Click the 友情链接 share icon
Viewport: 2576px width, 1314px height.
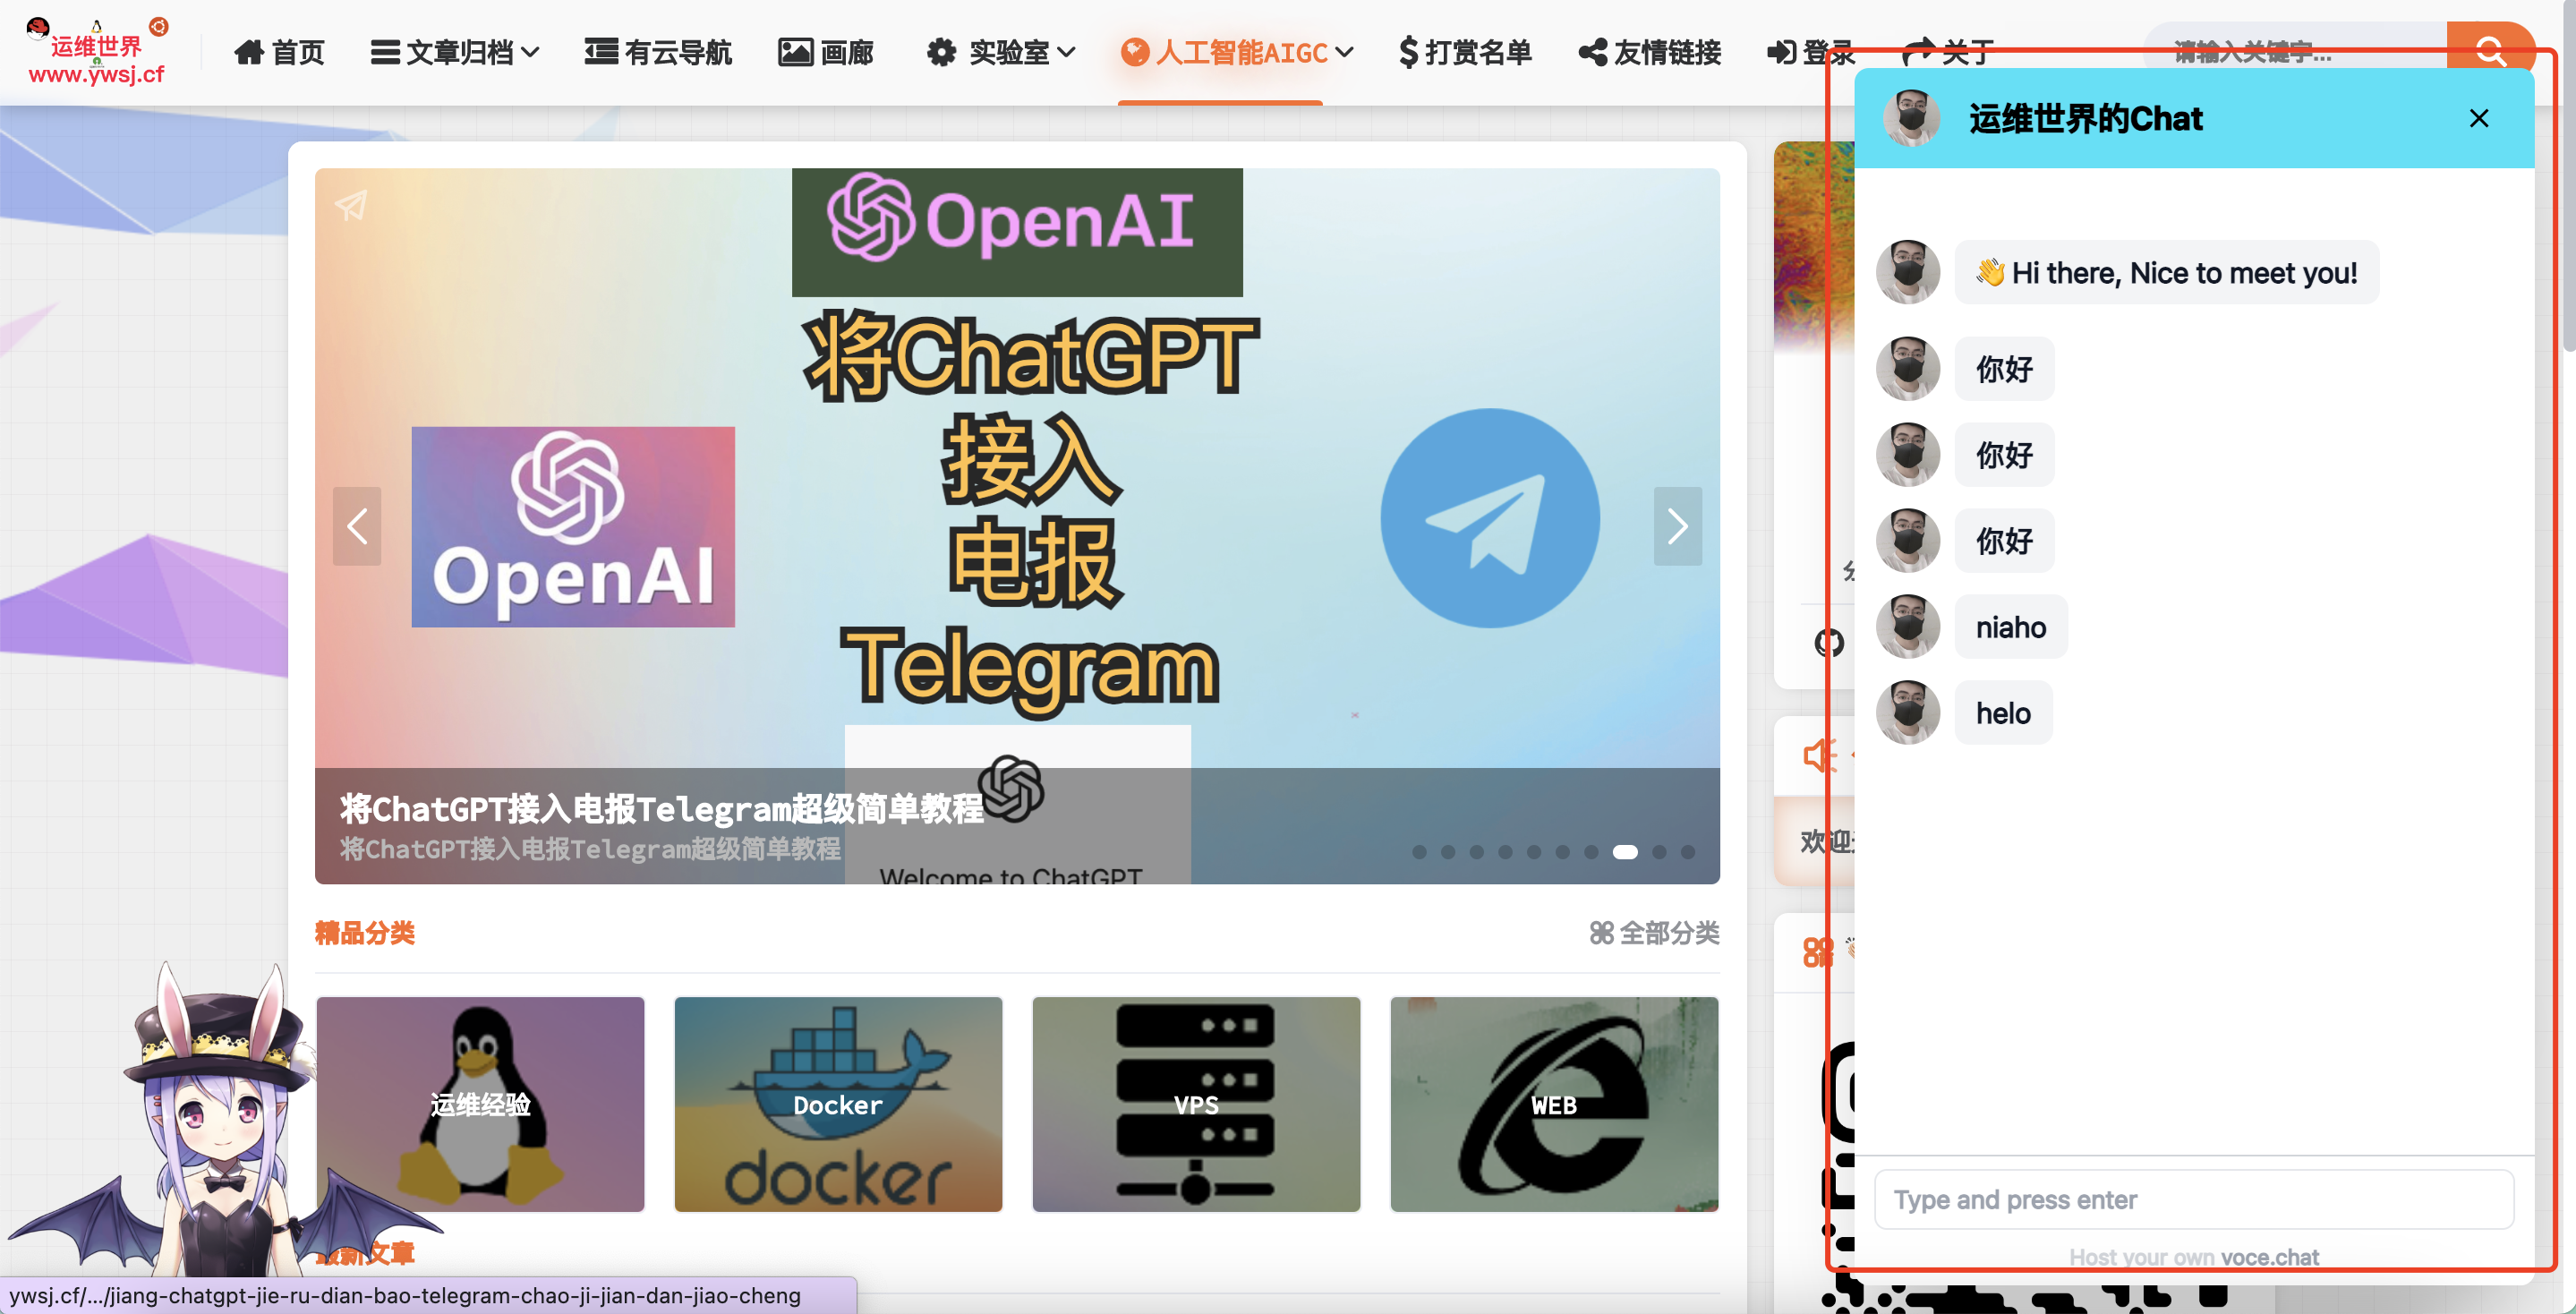coord(1593,52)
